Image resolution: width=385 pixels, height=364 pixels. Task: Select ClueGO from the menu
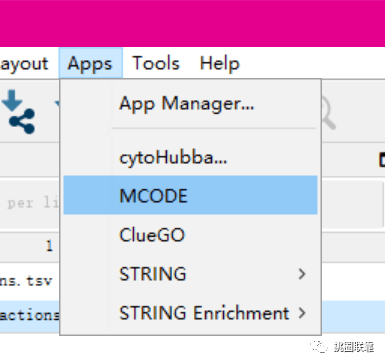pos(190,235)
